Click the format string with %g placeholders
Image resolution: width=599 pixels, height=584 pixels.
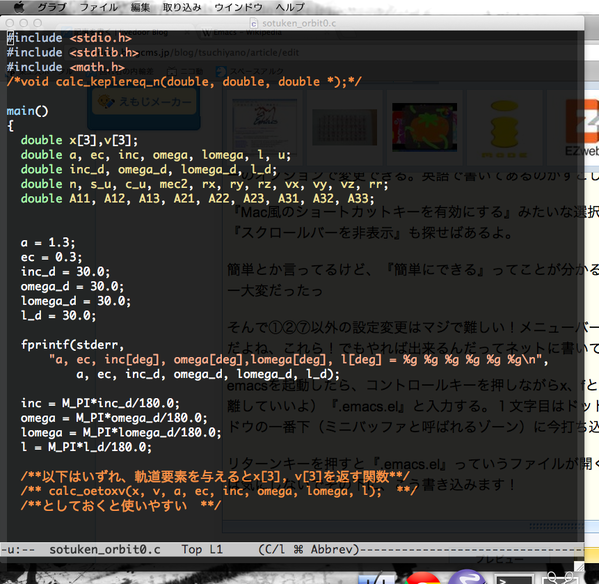pyautogui.click(x=298, y=359)
